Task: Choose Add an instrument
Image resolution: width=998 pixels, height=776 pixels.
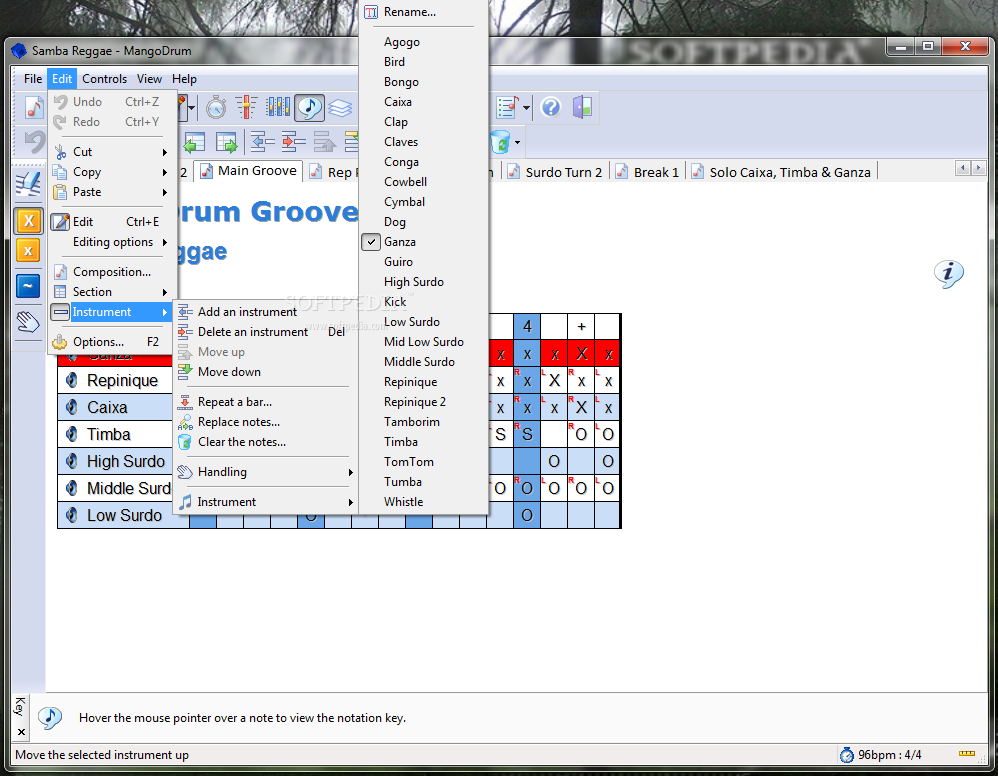Action: pos(266,312)
